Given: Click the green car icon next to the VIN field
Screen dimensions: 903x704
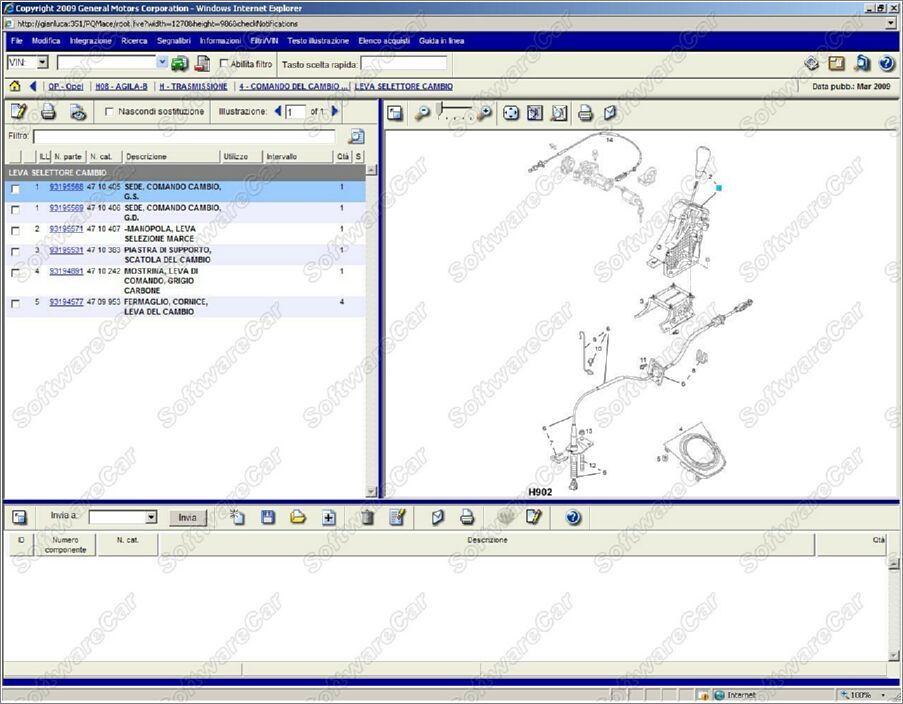Looking at the screenshot, I should 179,64.
